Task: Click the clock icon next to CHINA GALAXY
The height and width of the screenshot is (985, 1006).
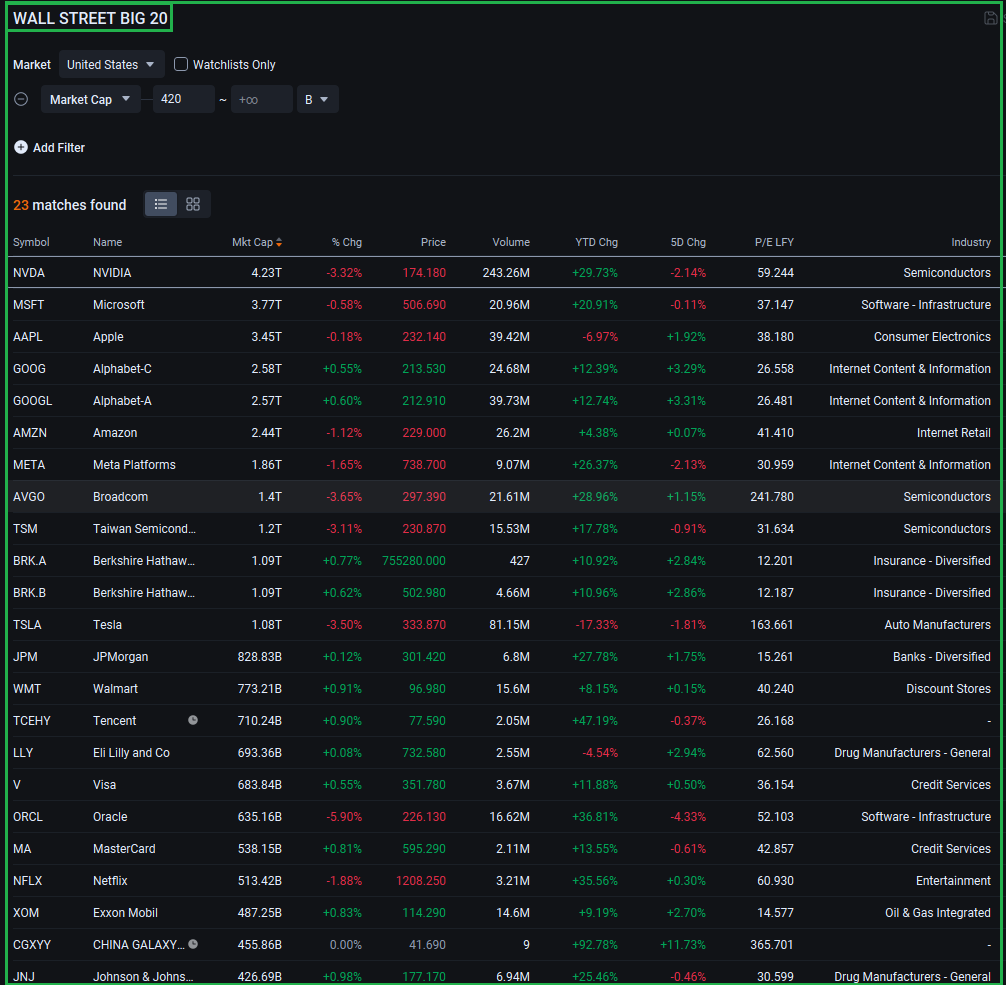Action: pos(193,944)
